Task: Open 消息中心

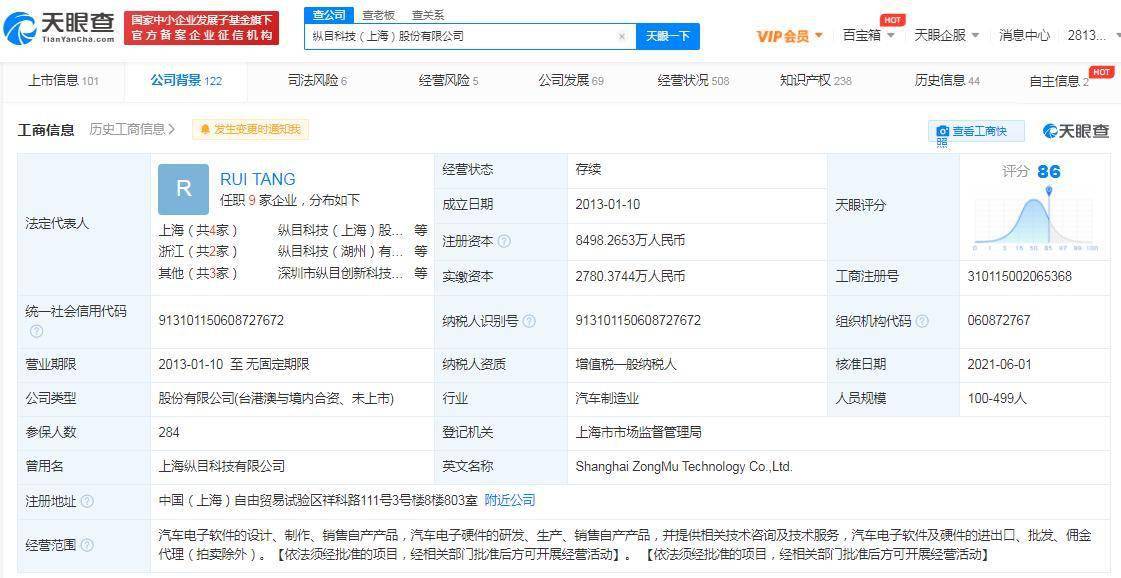Action: pos(1024,35)
